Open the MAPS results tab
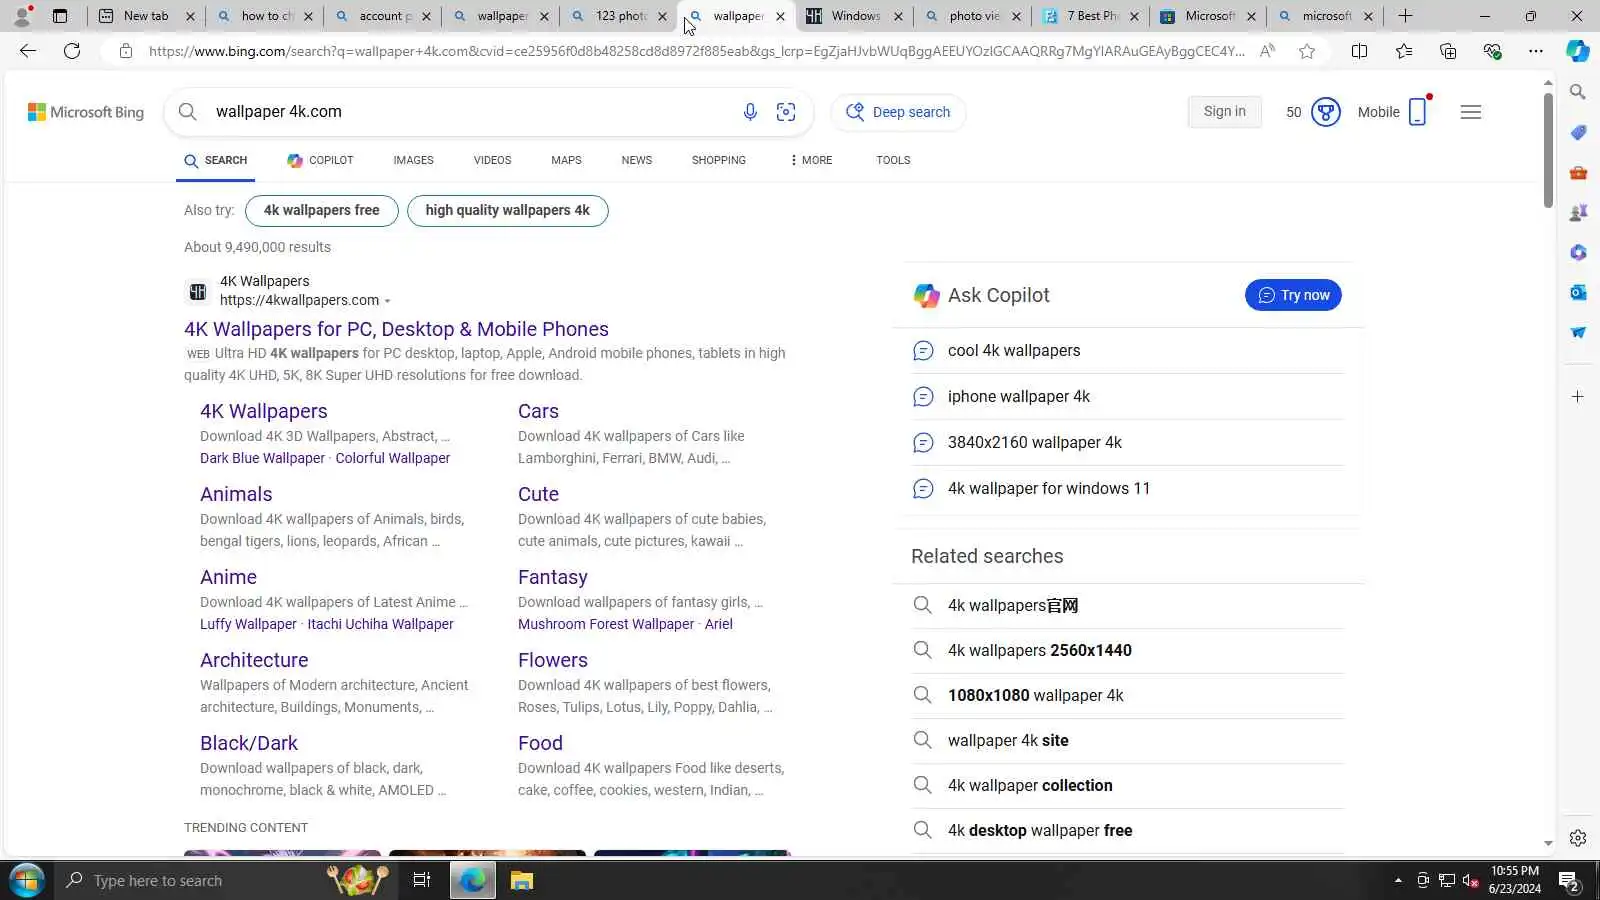 click(566, 160)
